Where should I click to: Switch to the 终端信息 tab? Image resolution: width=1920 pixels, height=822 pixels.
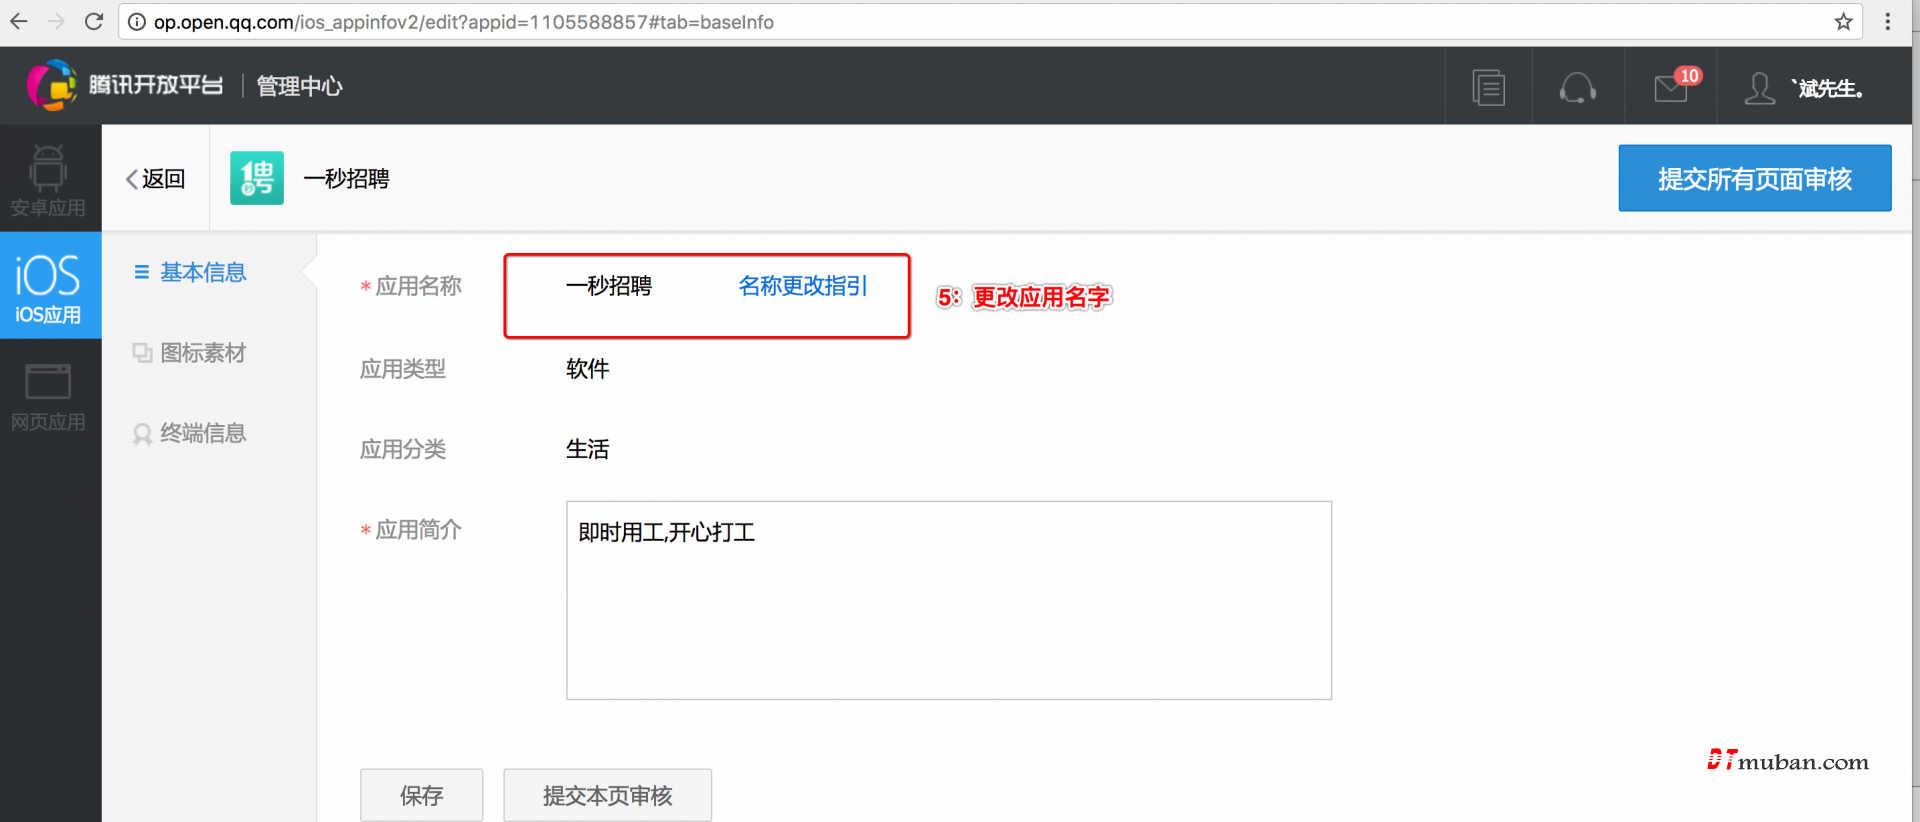tap(202, 433)
